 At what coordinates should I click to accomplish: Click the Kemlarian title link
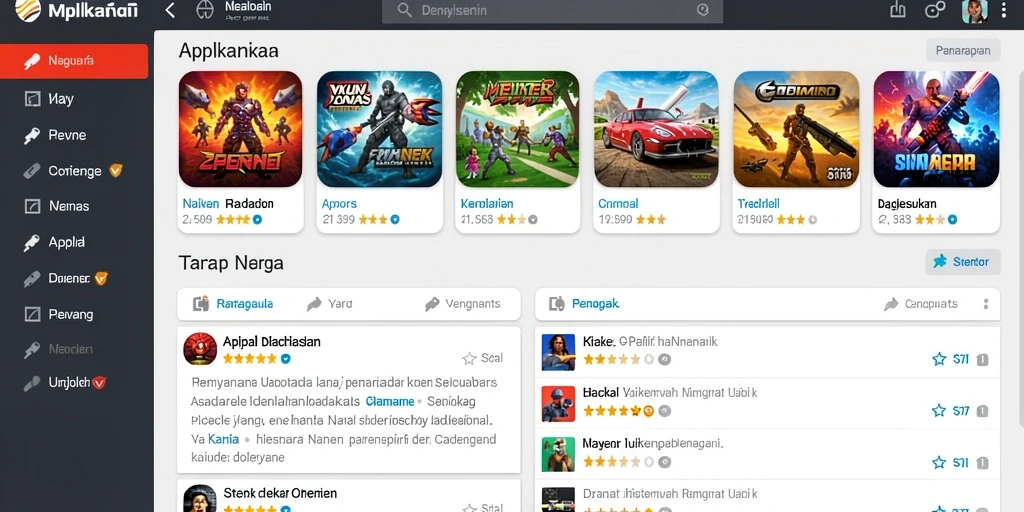[x=487, y=204]
